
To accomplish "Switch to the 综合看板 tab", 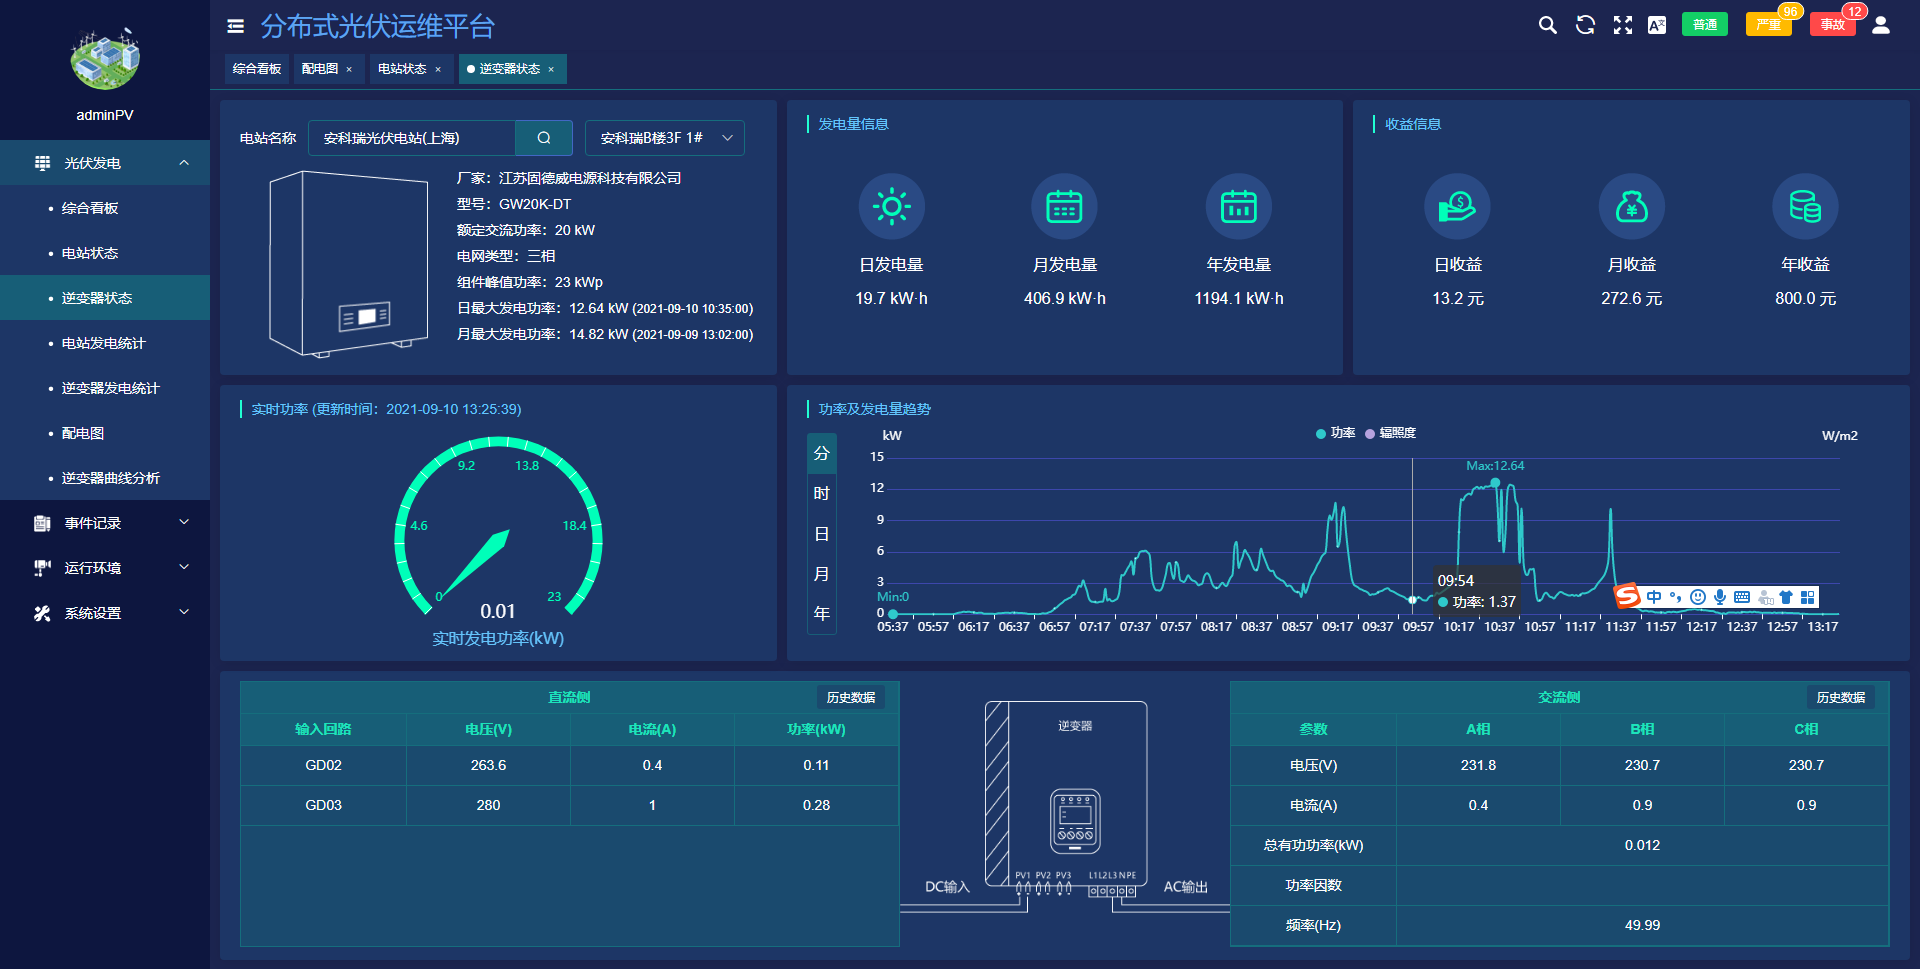I will pos(257,69).
